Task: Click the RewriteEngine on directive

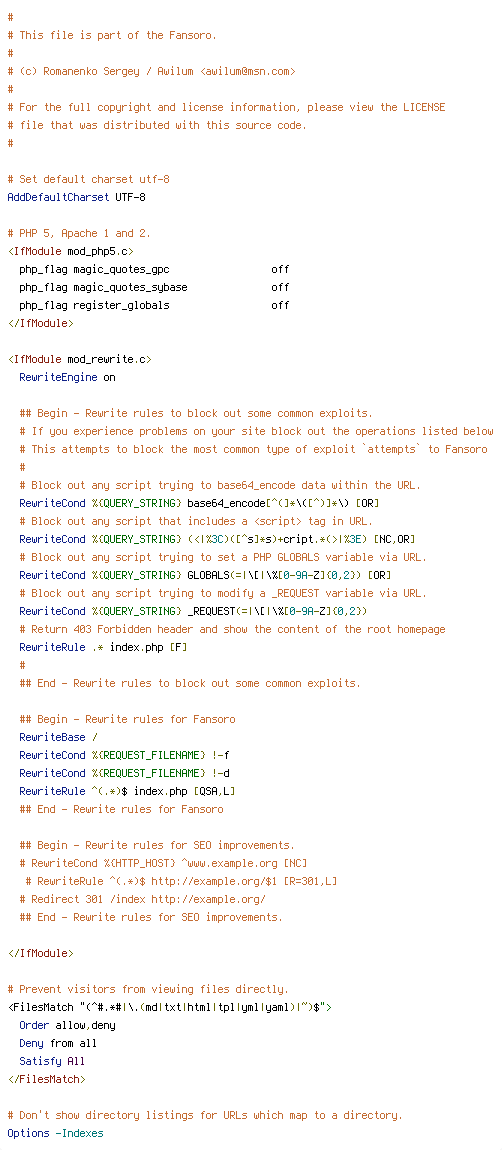Action: click(x=68, y=378)
